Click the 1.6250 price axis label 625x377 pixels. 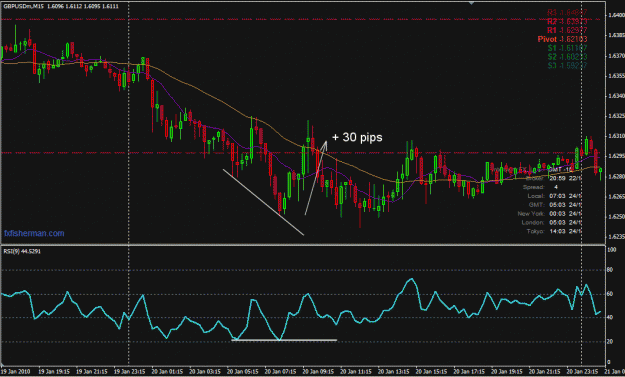616,216
